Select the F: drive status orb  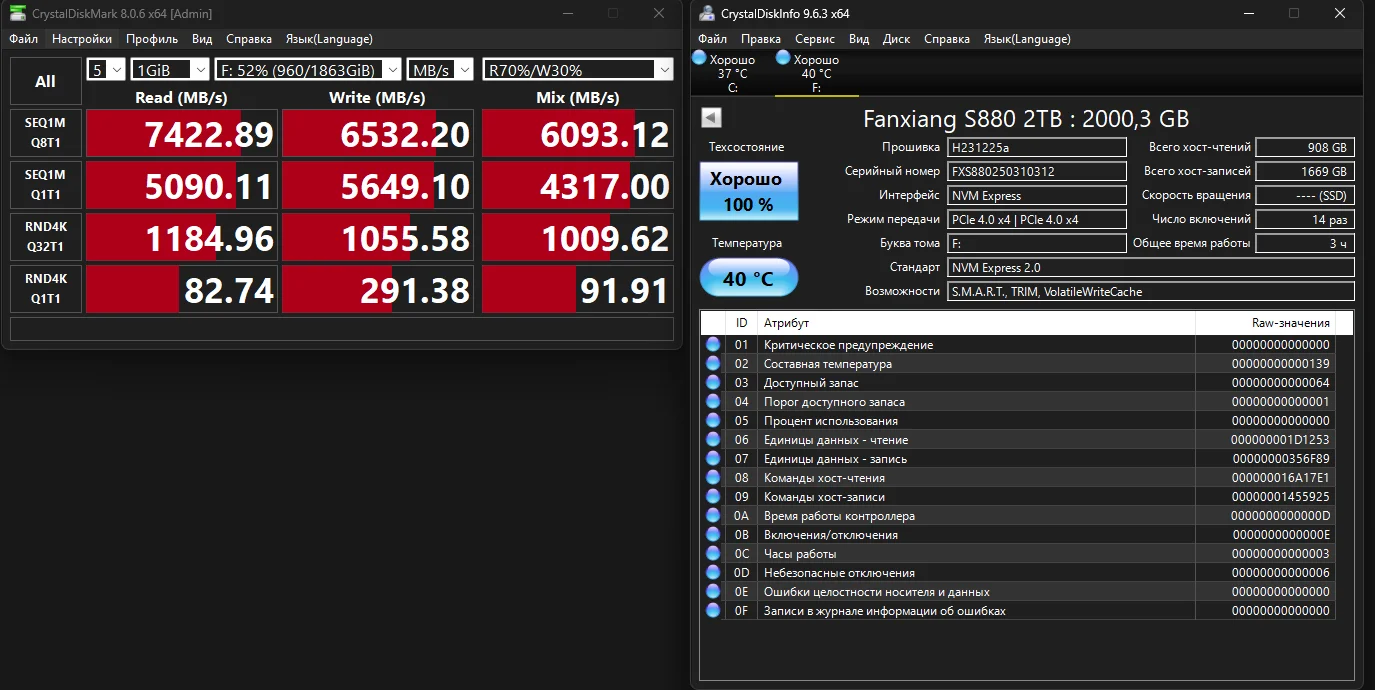[x=783, y=58]
